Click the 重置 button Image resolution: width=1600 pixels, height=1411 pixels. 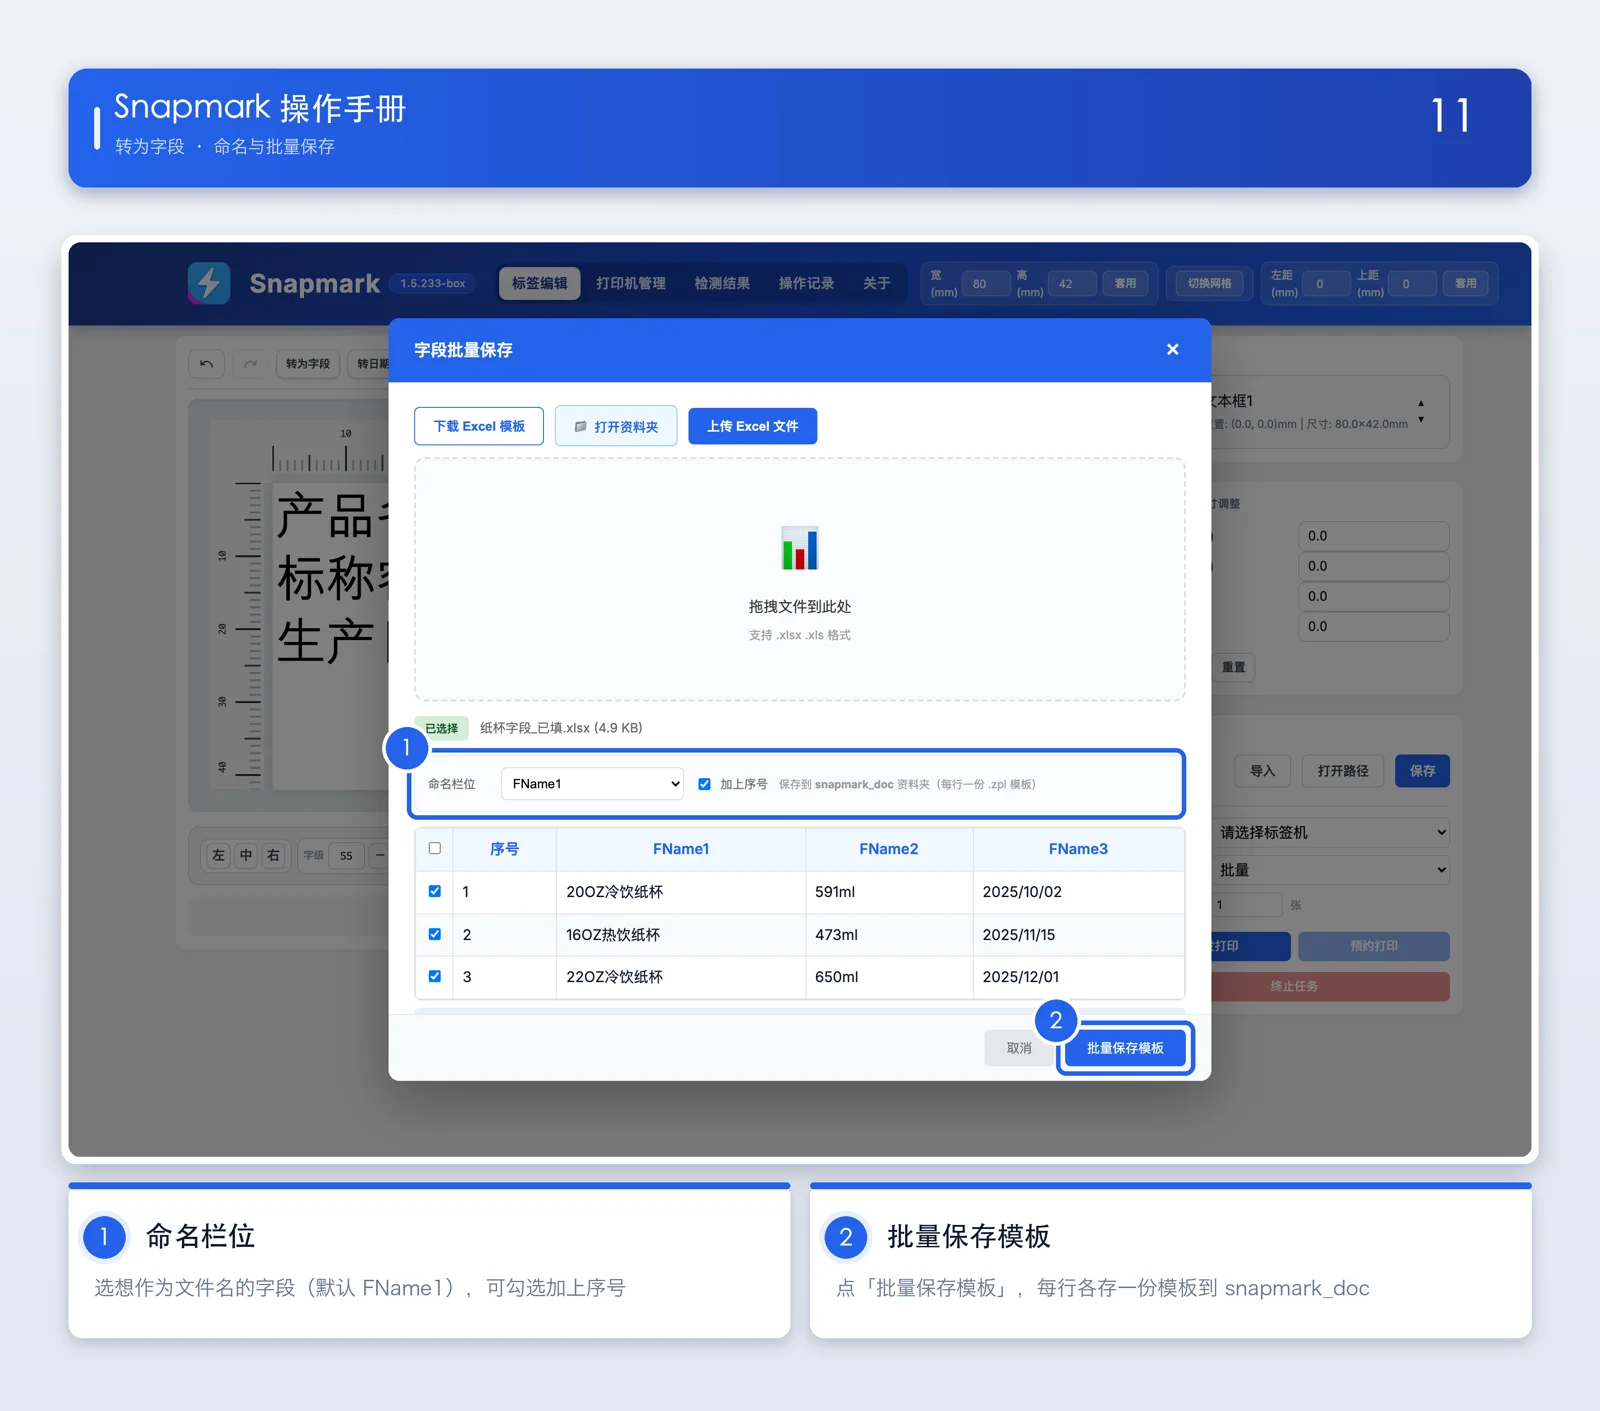coord(1234,667)
